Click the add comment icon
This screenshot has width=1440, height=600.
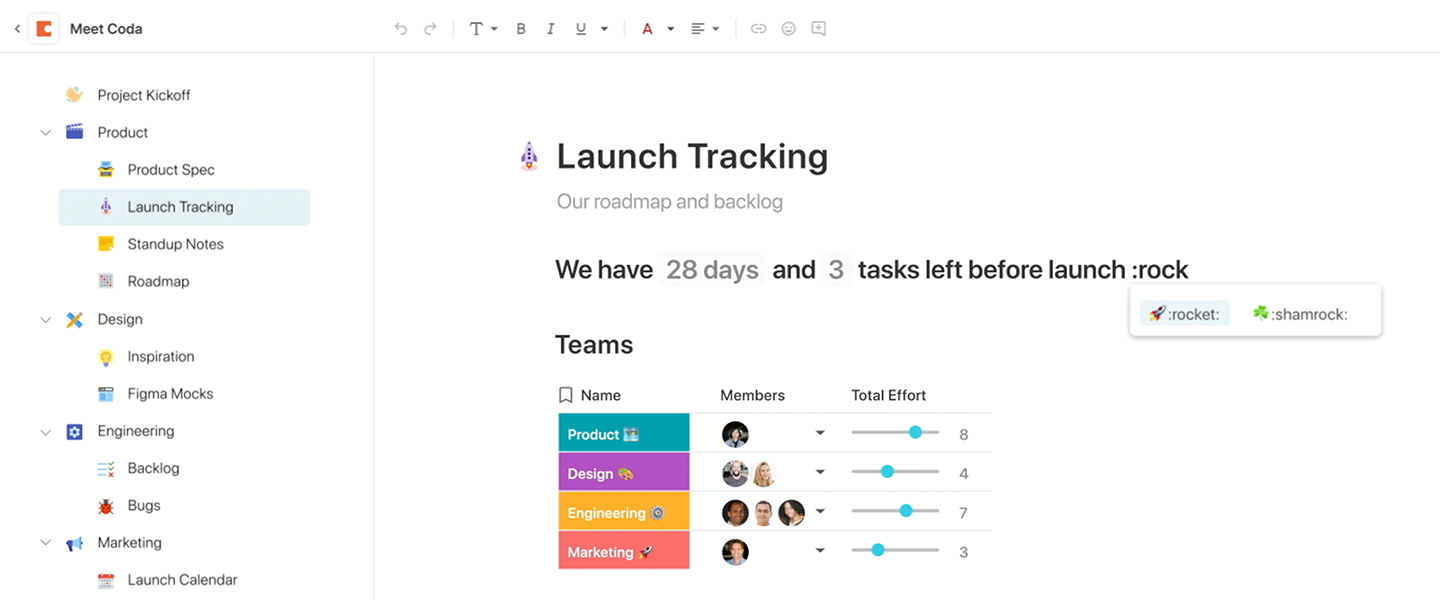click(818, 29)
